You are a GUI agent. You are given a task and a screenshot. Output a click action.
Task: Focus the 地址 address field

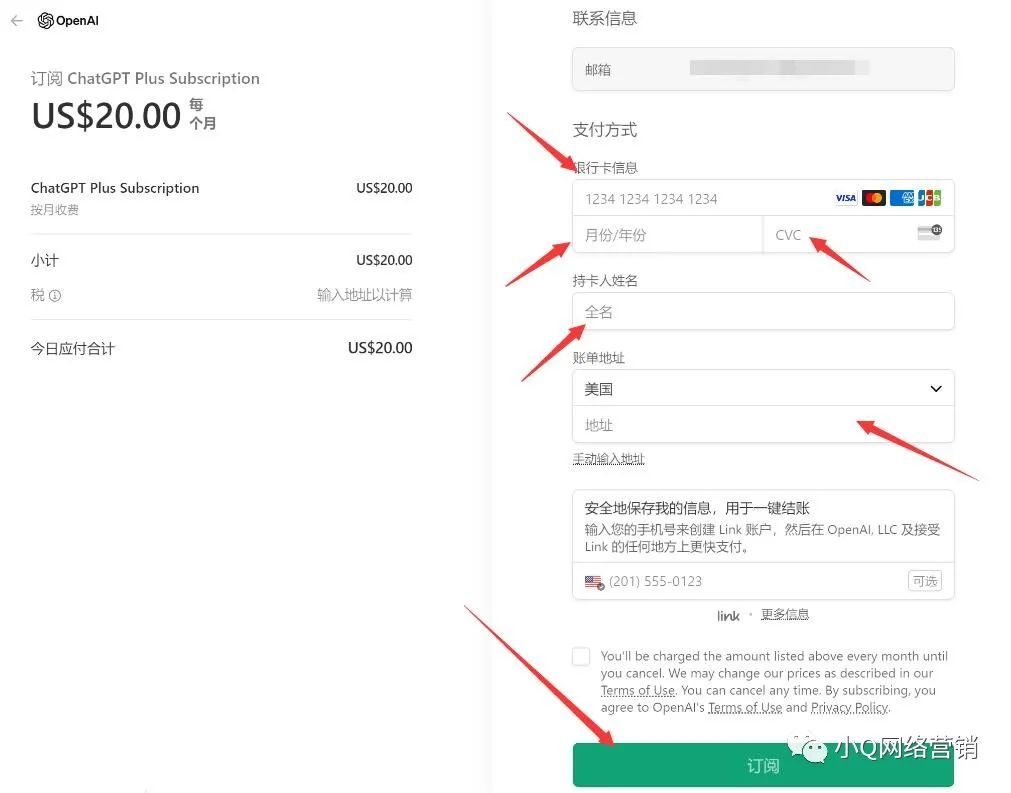(x=763, y=425)
